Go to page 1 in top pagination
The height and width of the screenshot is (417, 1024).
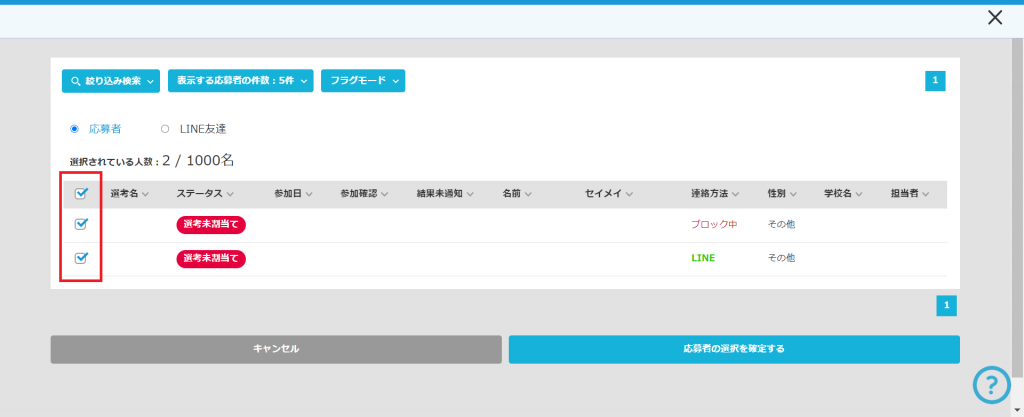(935, 81)
